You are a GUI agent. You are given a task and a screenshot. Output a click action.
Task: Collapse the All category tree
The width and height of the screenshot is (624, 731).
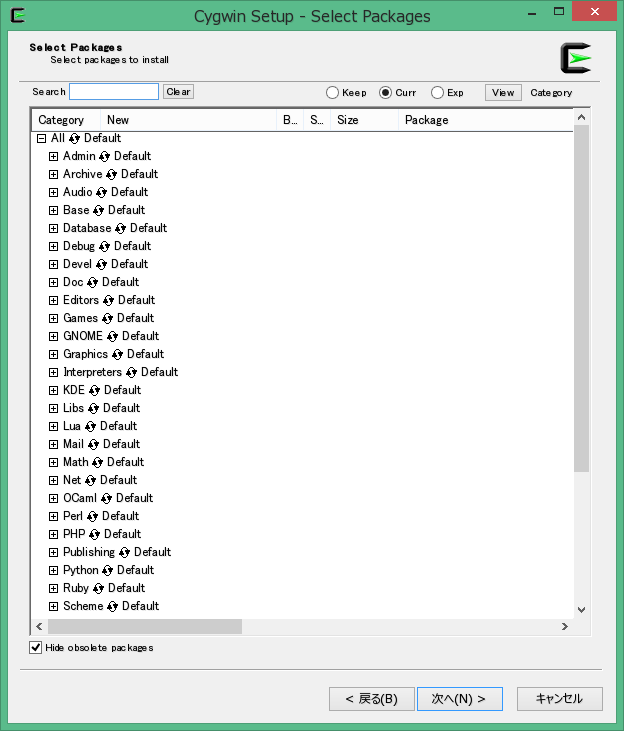(x=42, y=138)
